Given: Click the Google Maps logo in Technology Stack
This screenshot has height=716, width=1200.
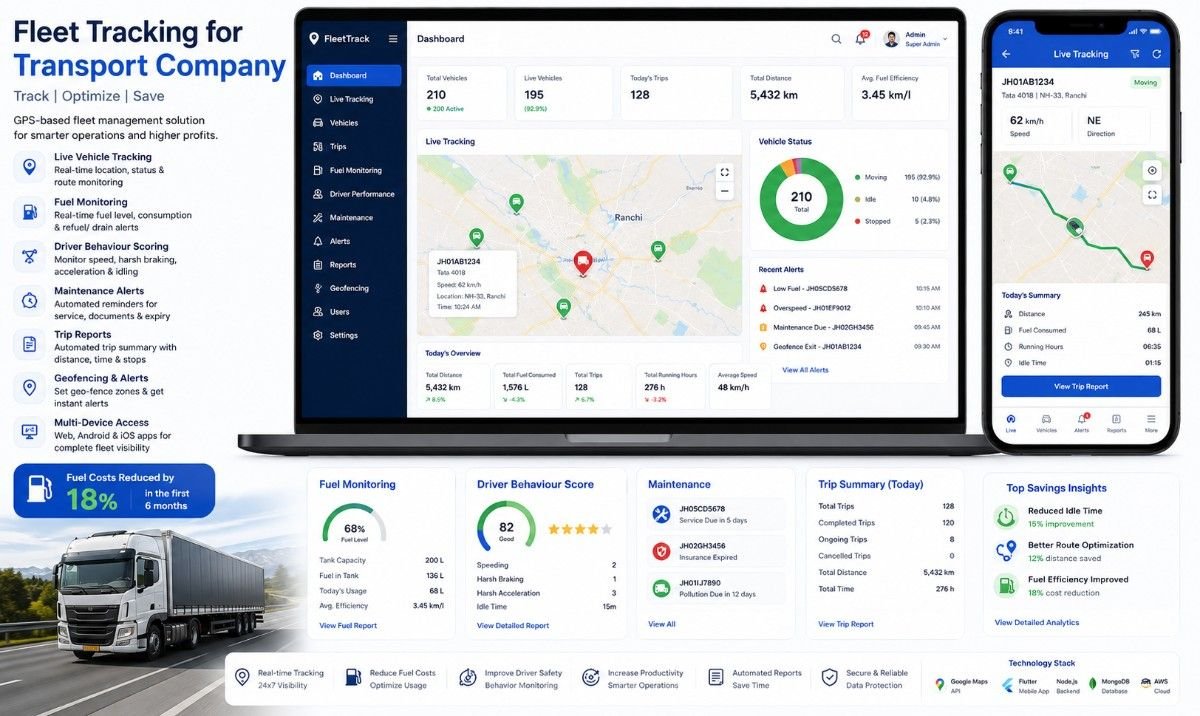Looking at the screenshot, I should (x=940, y=685).
